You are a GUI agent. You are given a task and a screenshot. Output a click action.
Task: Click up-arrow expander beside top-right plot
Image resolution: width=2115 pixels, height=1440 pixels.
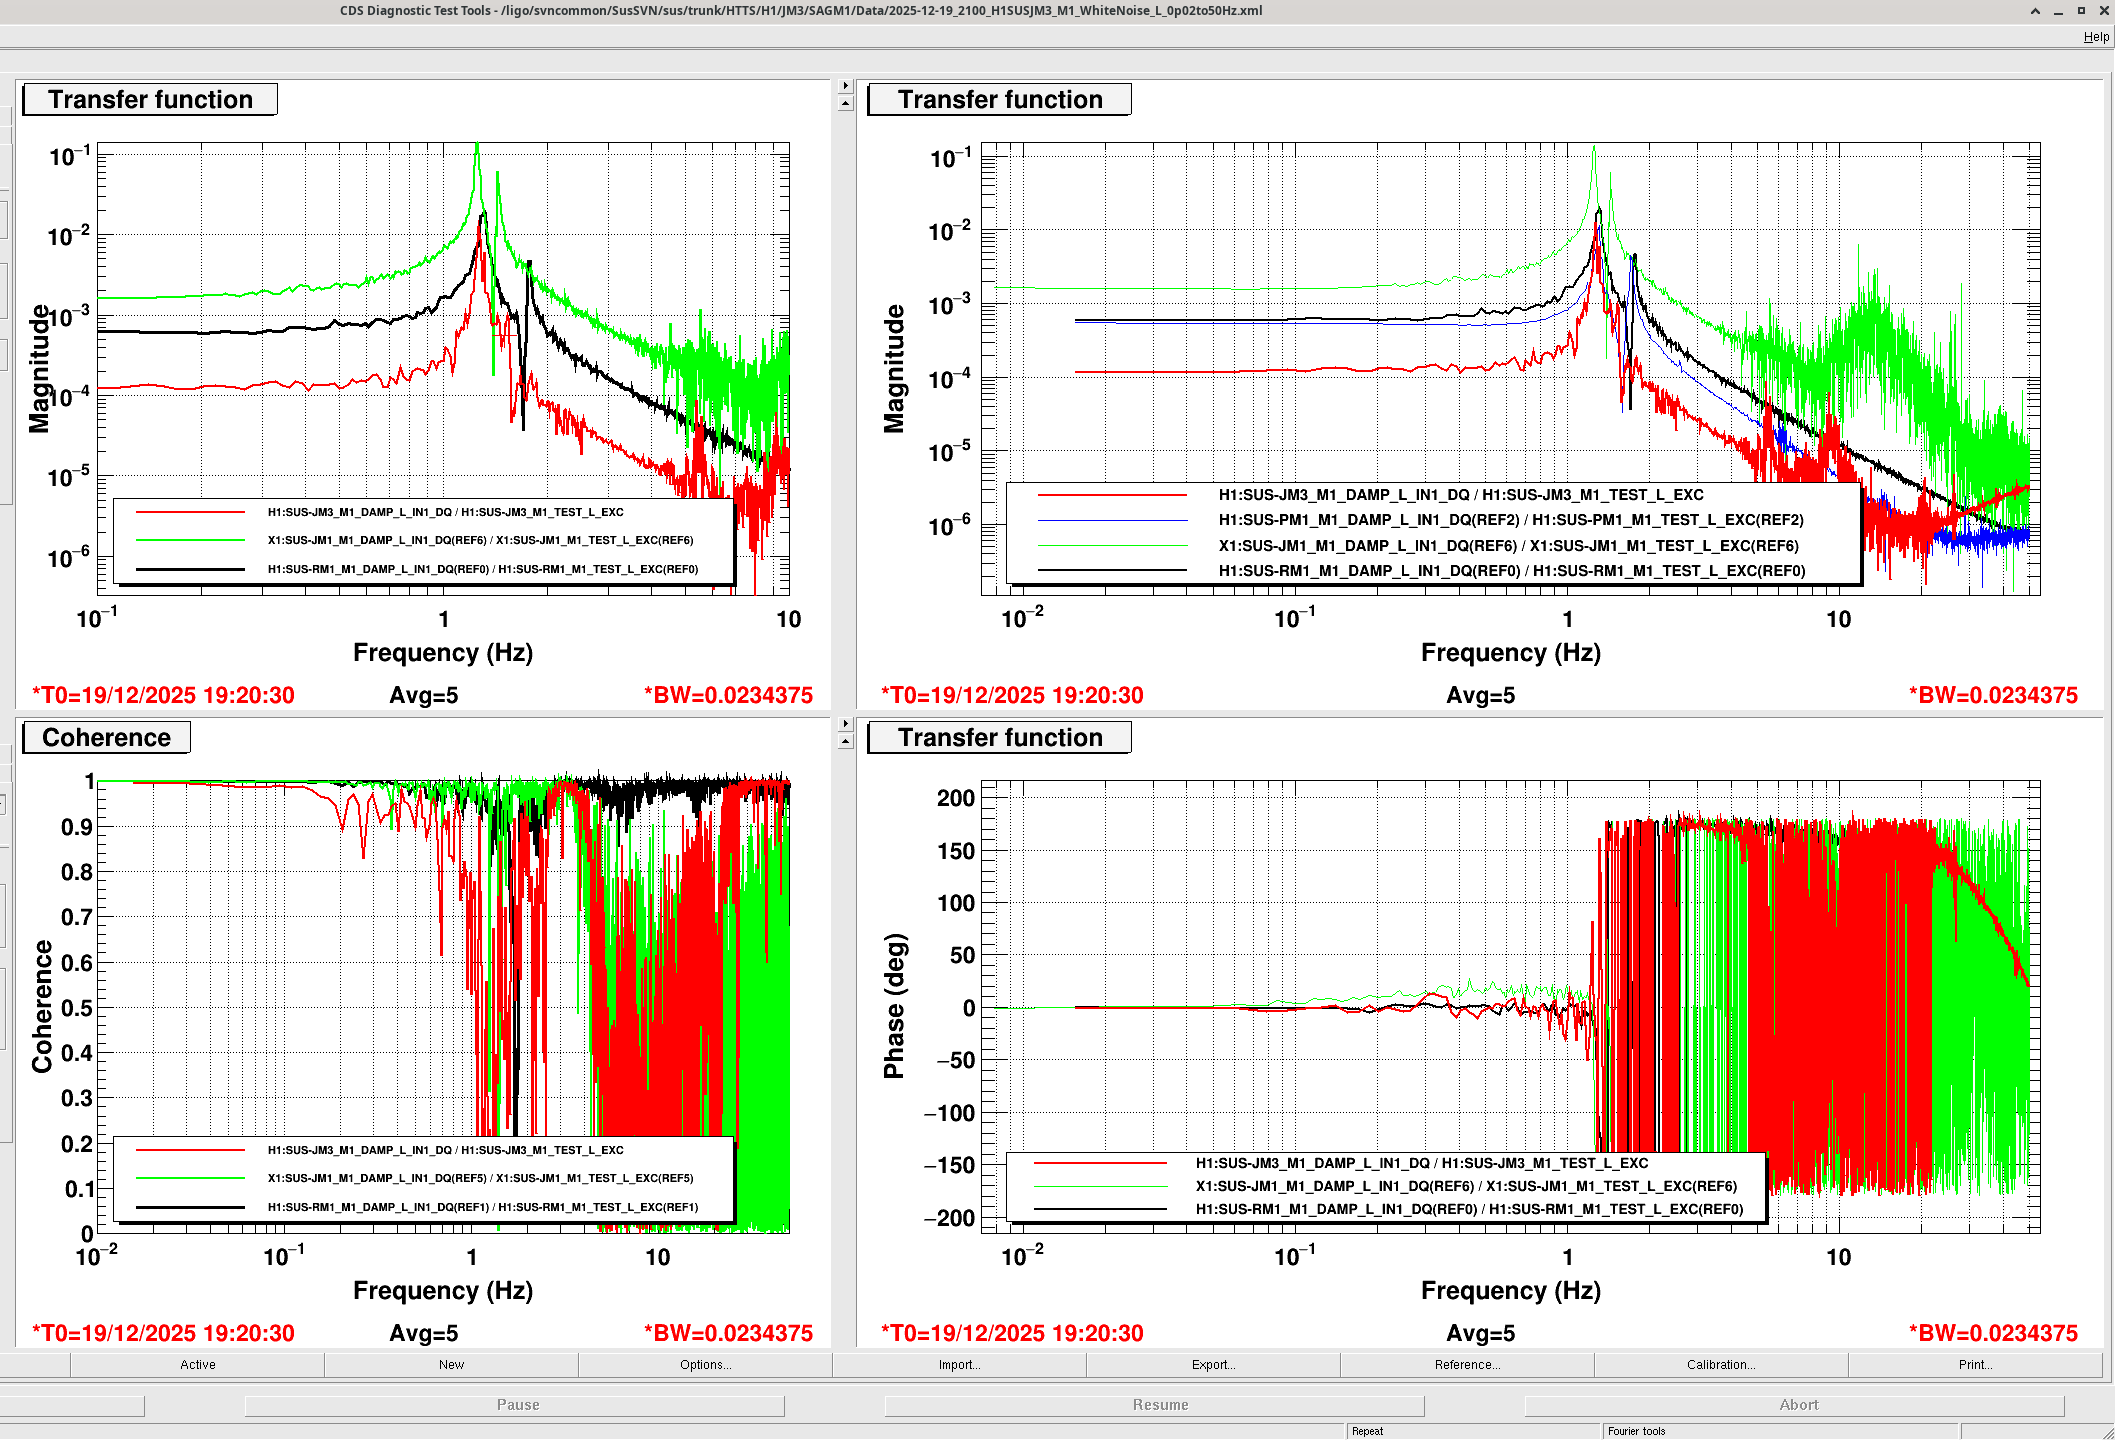[x=845, y=103]
